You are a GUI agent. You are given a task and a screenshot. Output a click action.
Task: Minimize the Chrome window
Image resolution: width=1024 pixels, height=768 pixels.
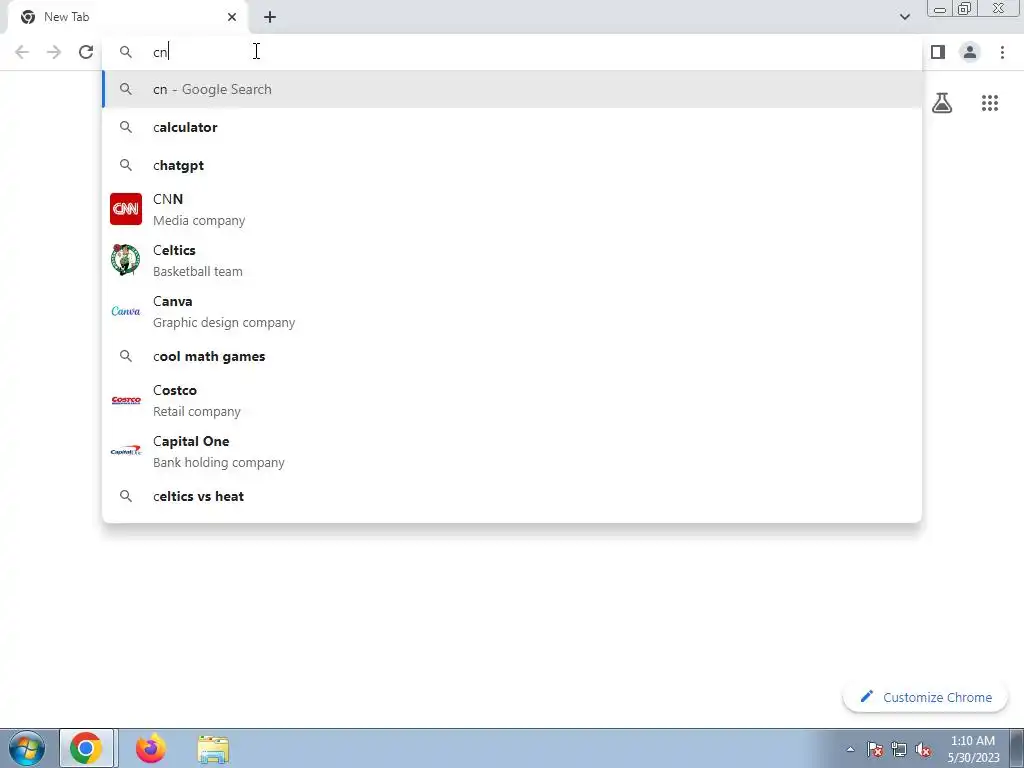click(x=940, y=8)
